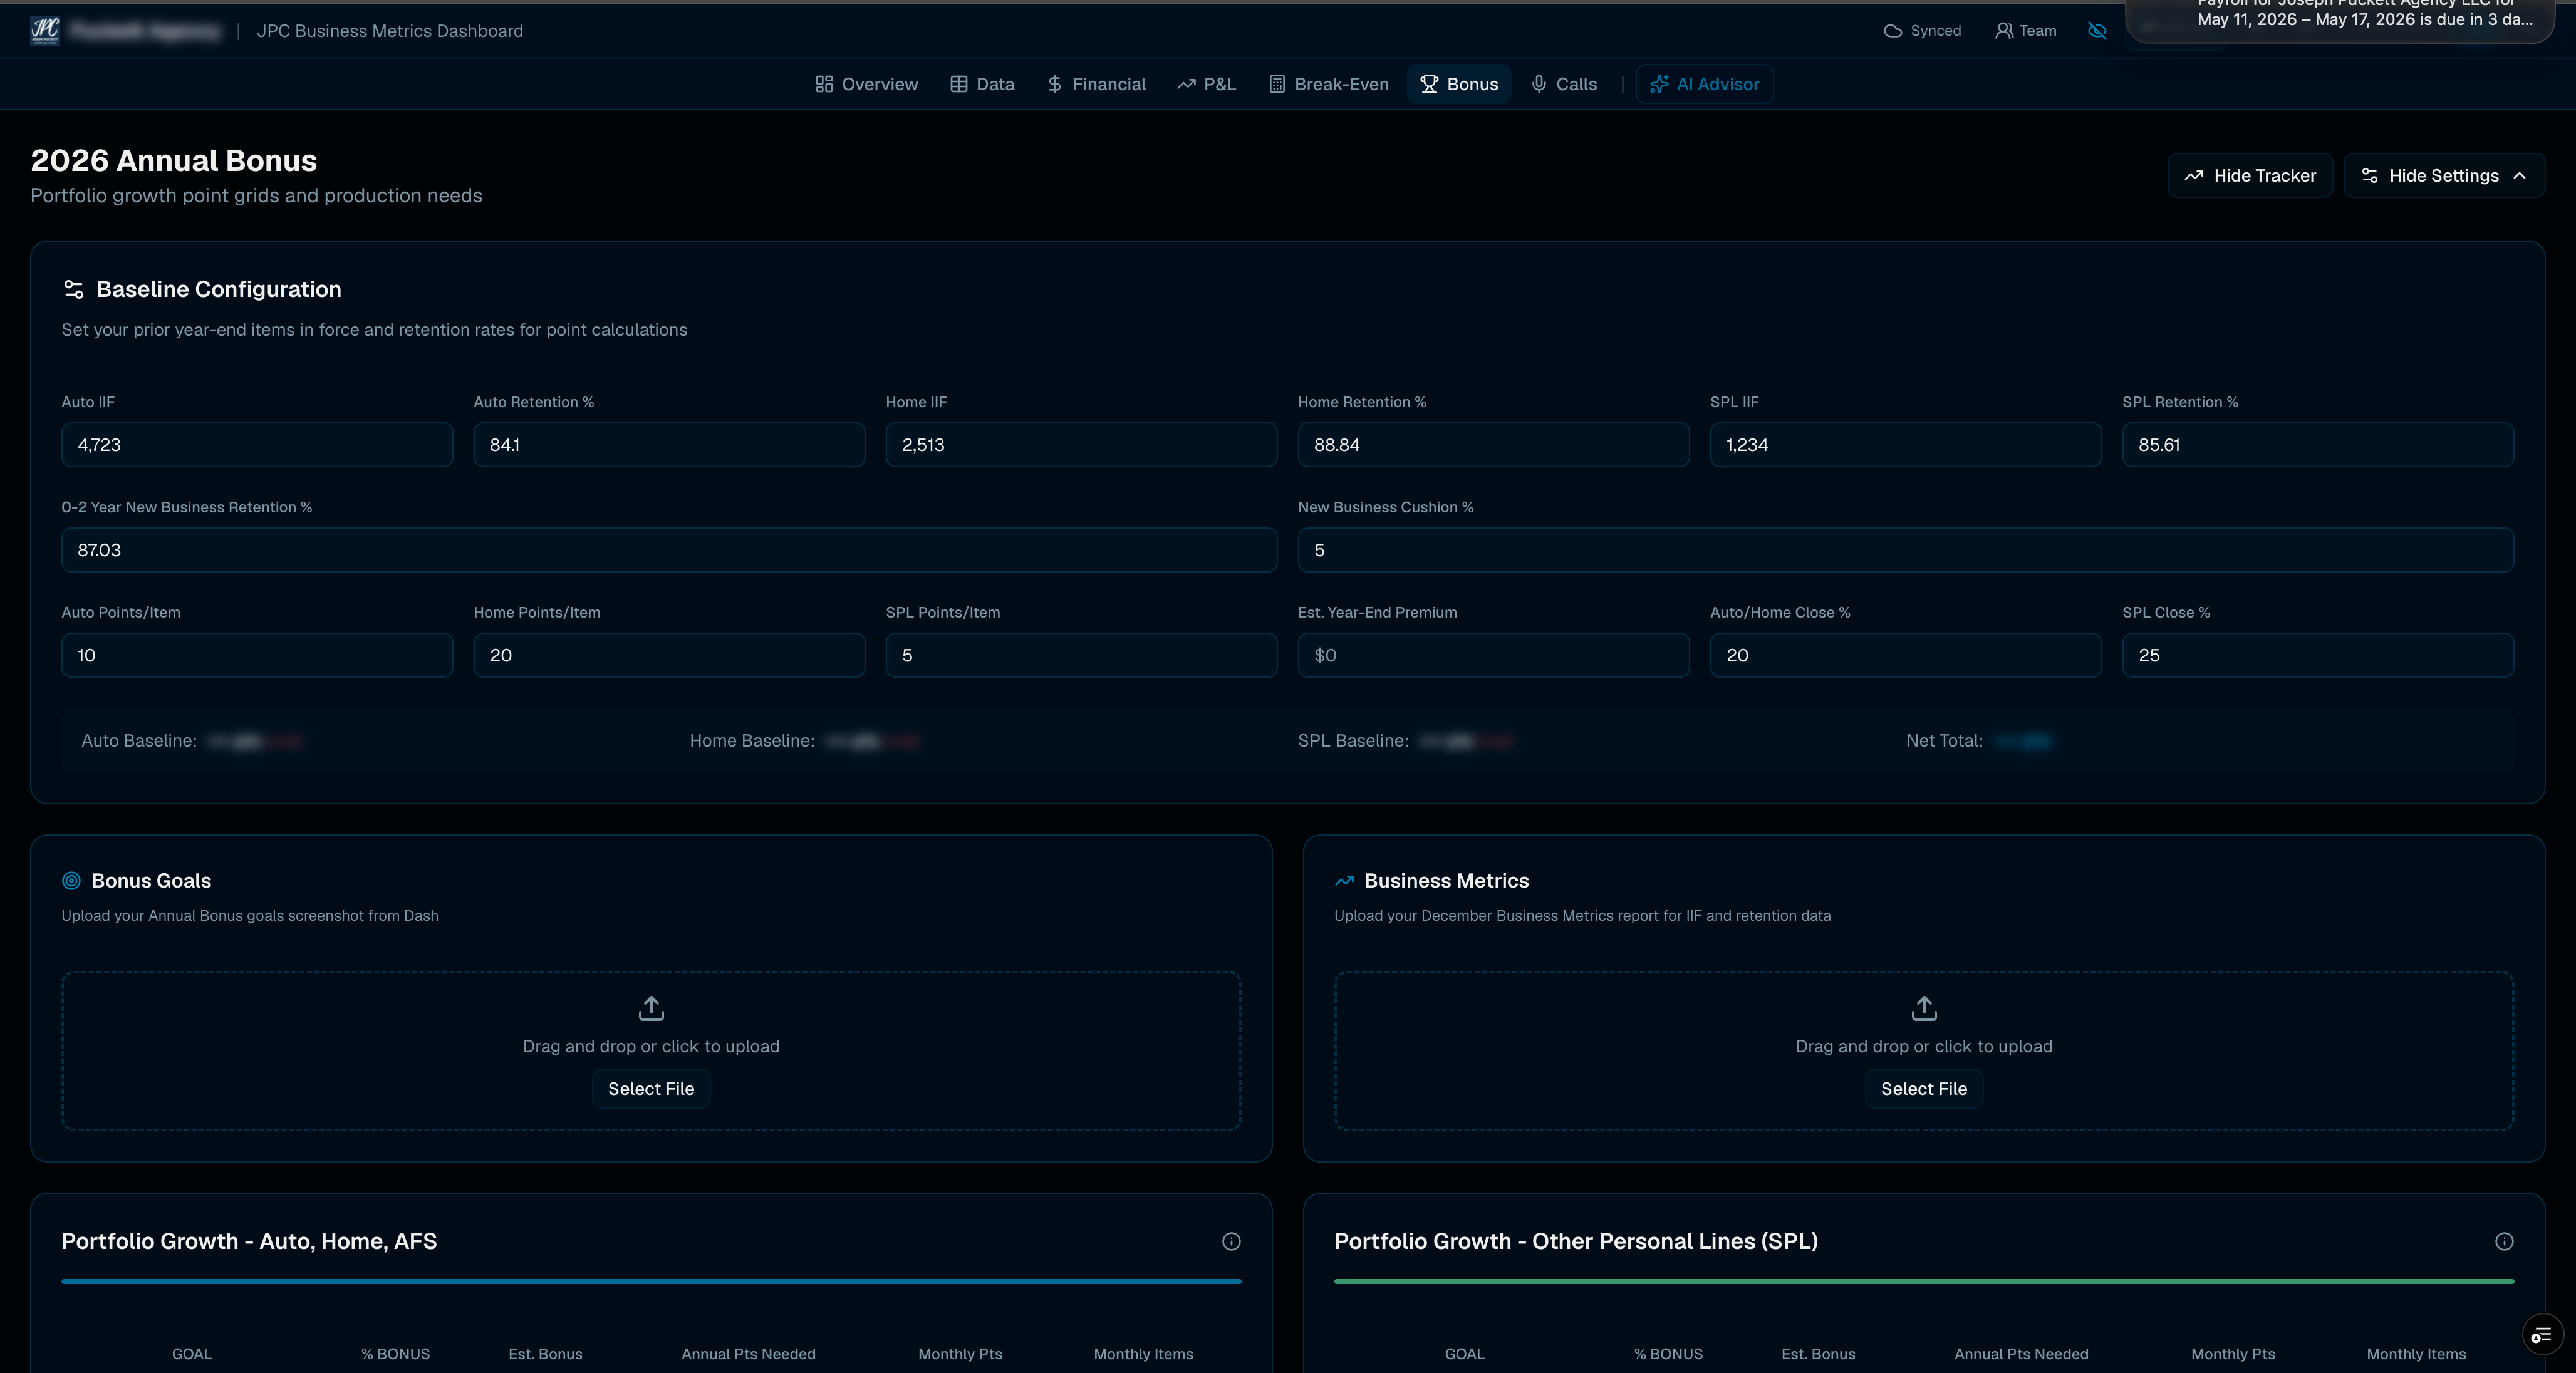
Task: Open the Team members icon
Action: tap(2004, 31)
